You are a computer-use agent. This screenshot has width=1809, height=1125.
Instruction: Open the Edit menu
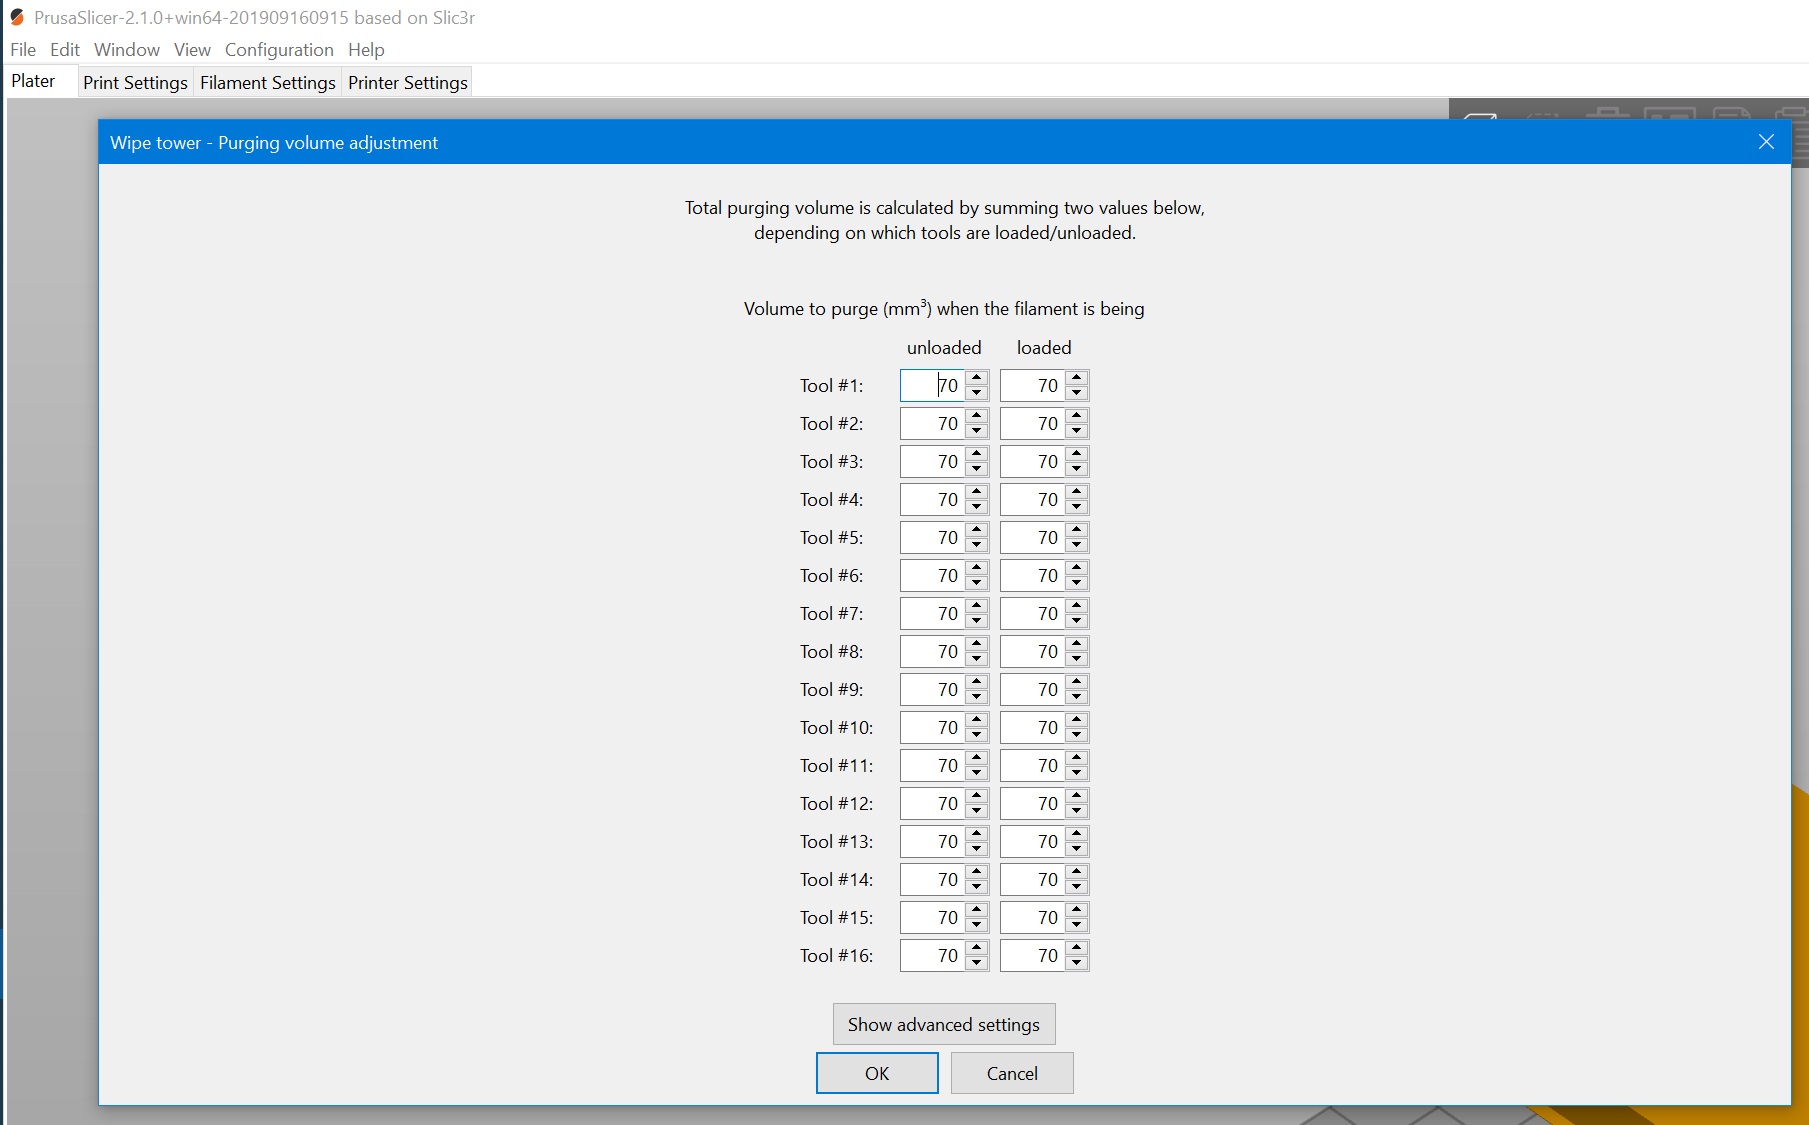point(64,49)
